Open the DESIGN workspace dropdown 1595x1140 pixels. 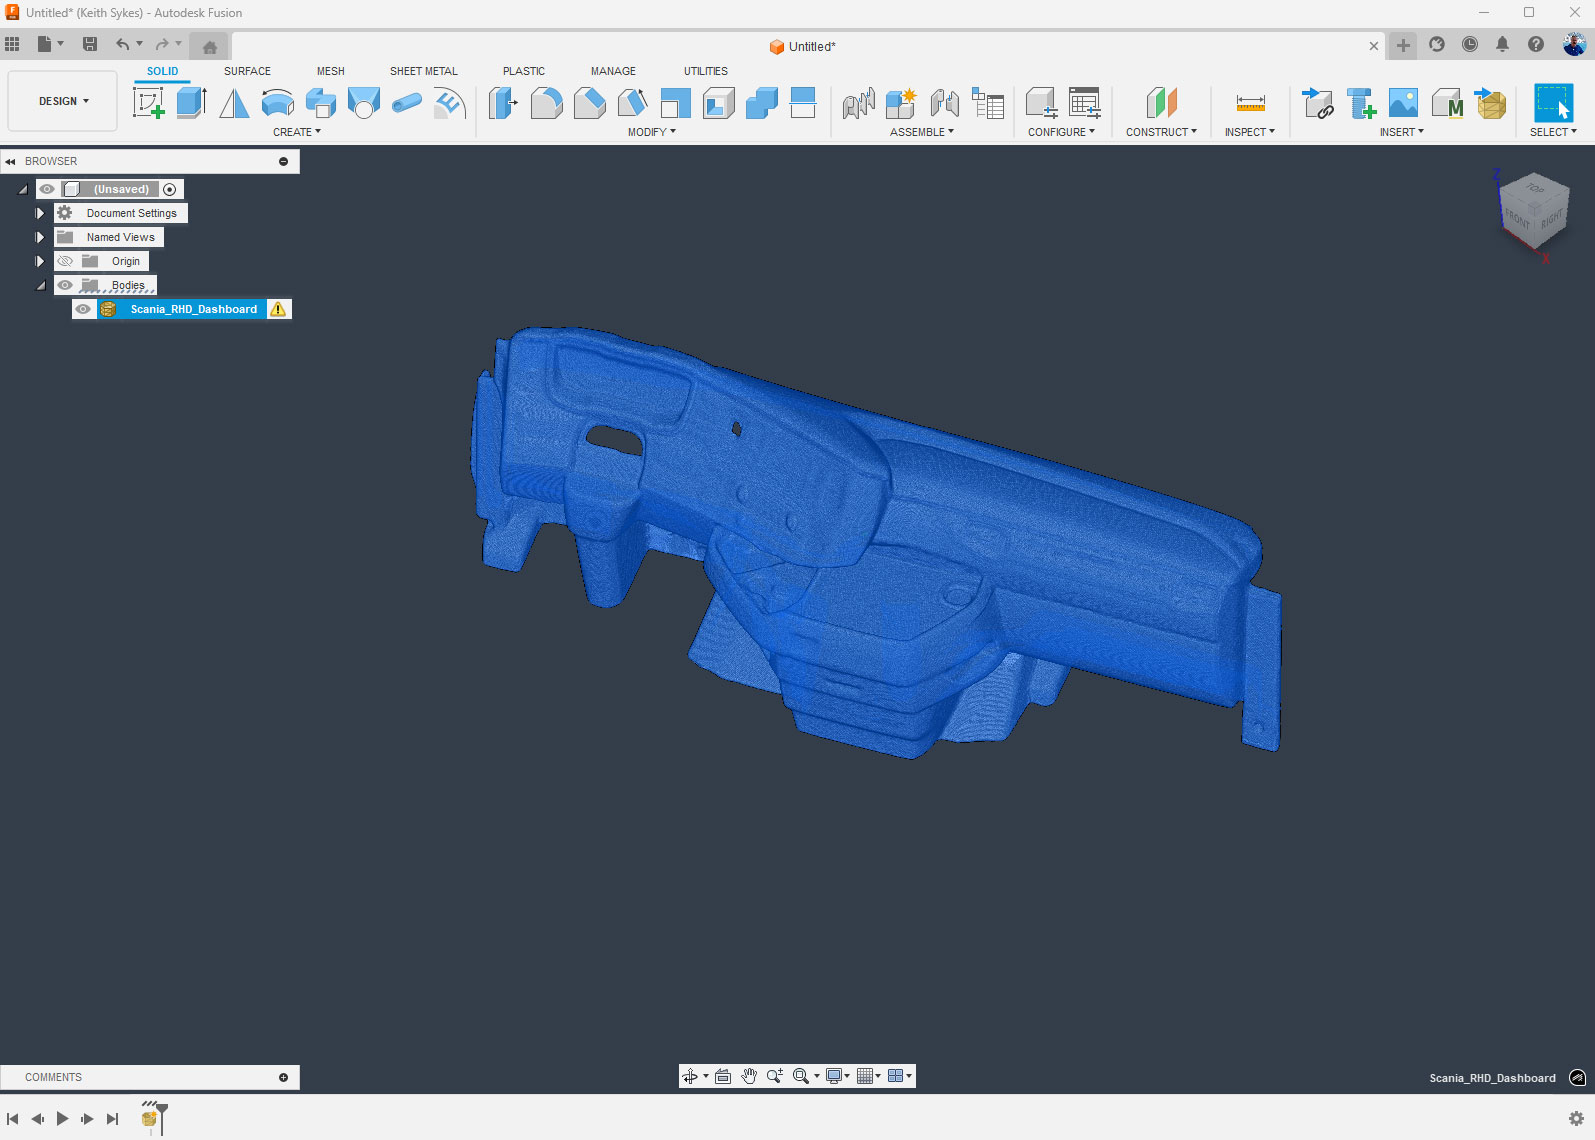click(x=63, y=101)
